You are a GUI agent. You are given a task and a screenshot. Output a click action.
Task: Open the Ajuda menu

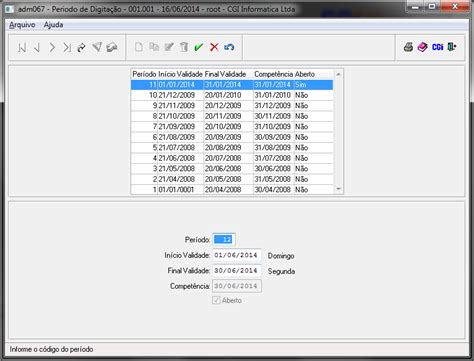53,25
